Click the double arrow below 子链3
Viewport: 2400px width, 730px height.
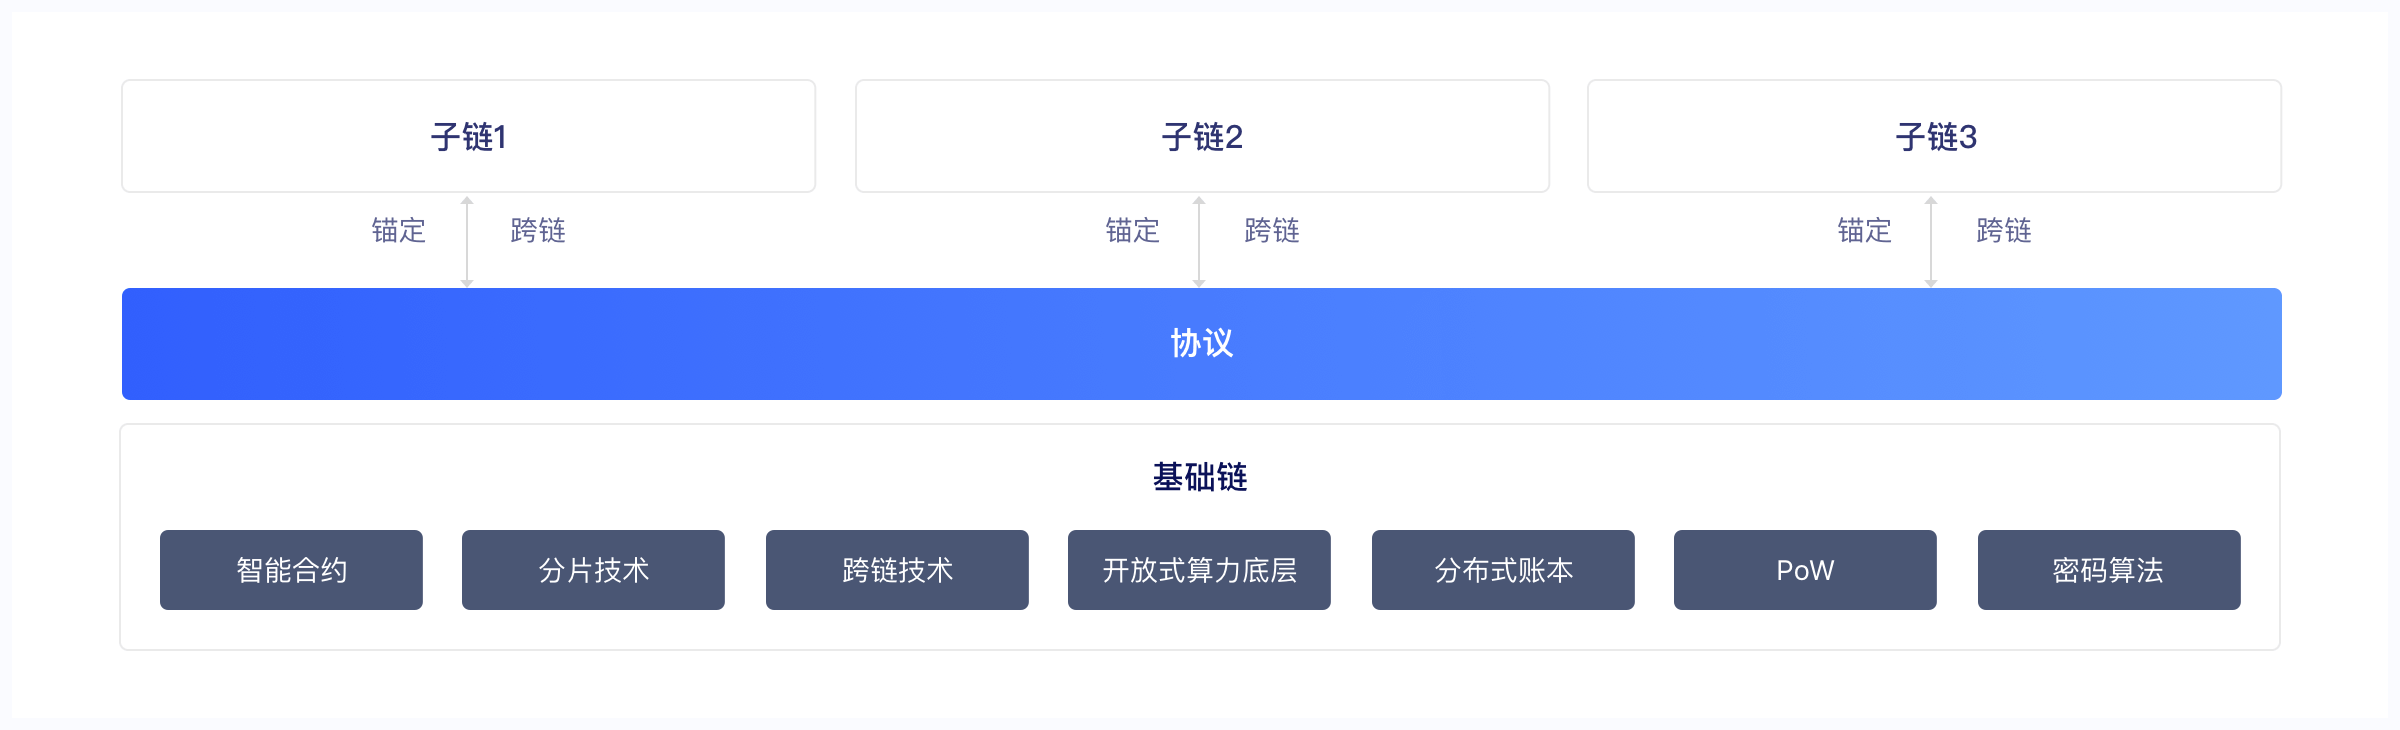coord(1931,242)
